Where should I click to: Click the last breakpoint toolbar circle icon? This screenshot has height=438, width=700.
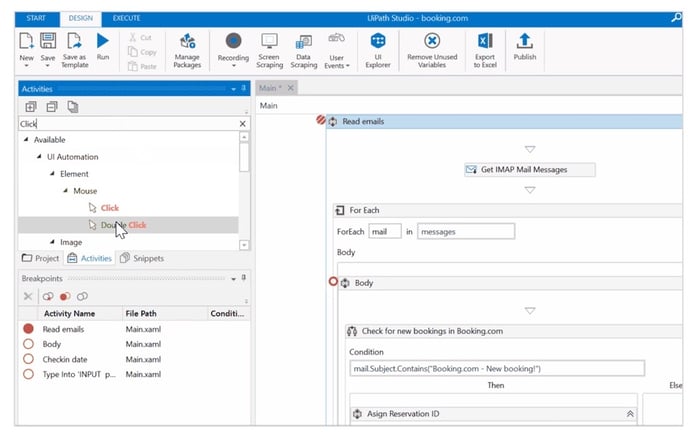click(82, 296)
